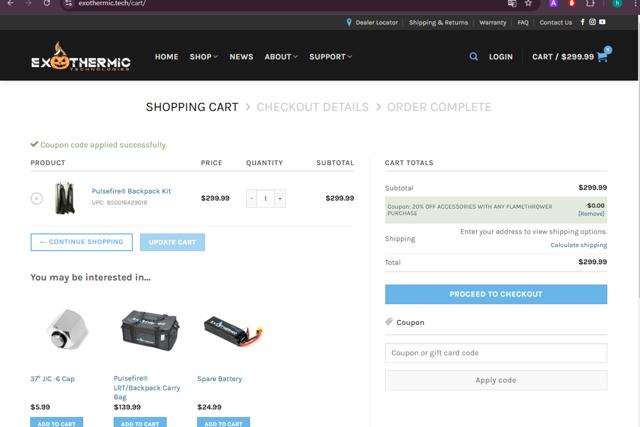
Task: Select the SHOPPING CART breadcrumb step
Action: (x=192, y=107)
